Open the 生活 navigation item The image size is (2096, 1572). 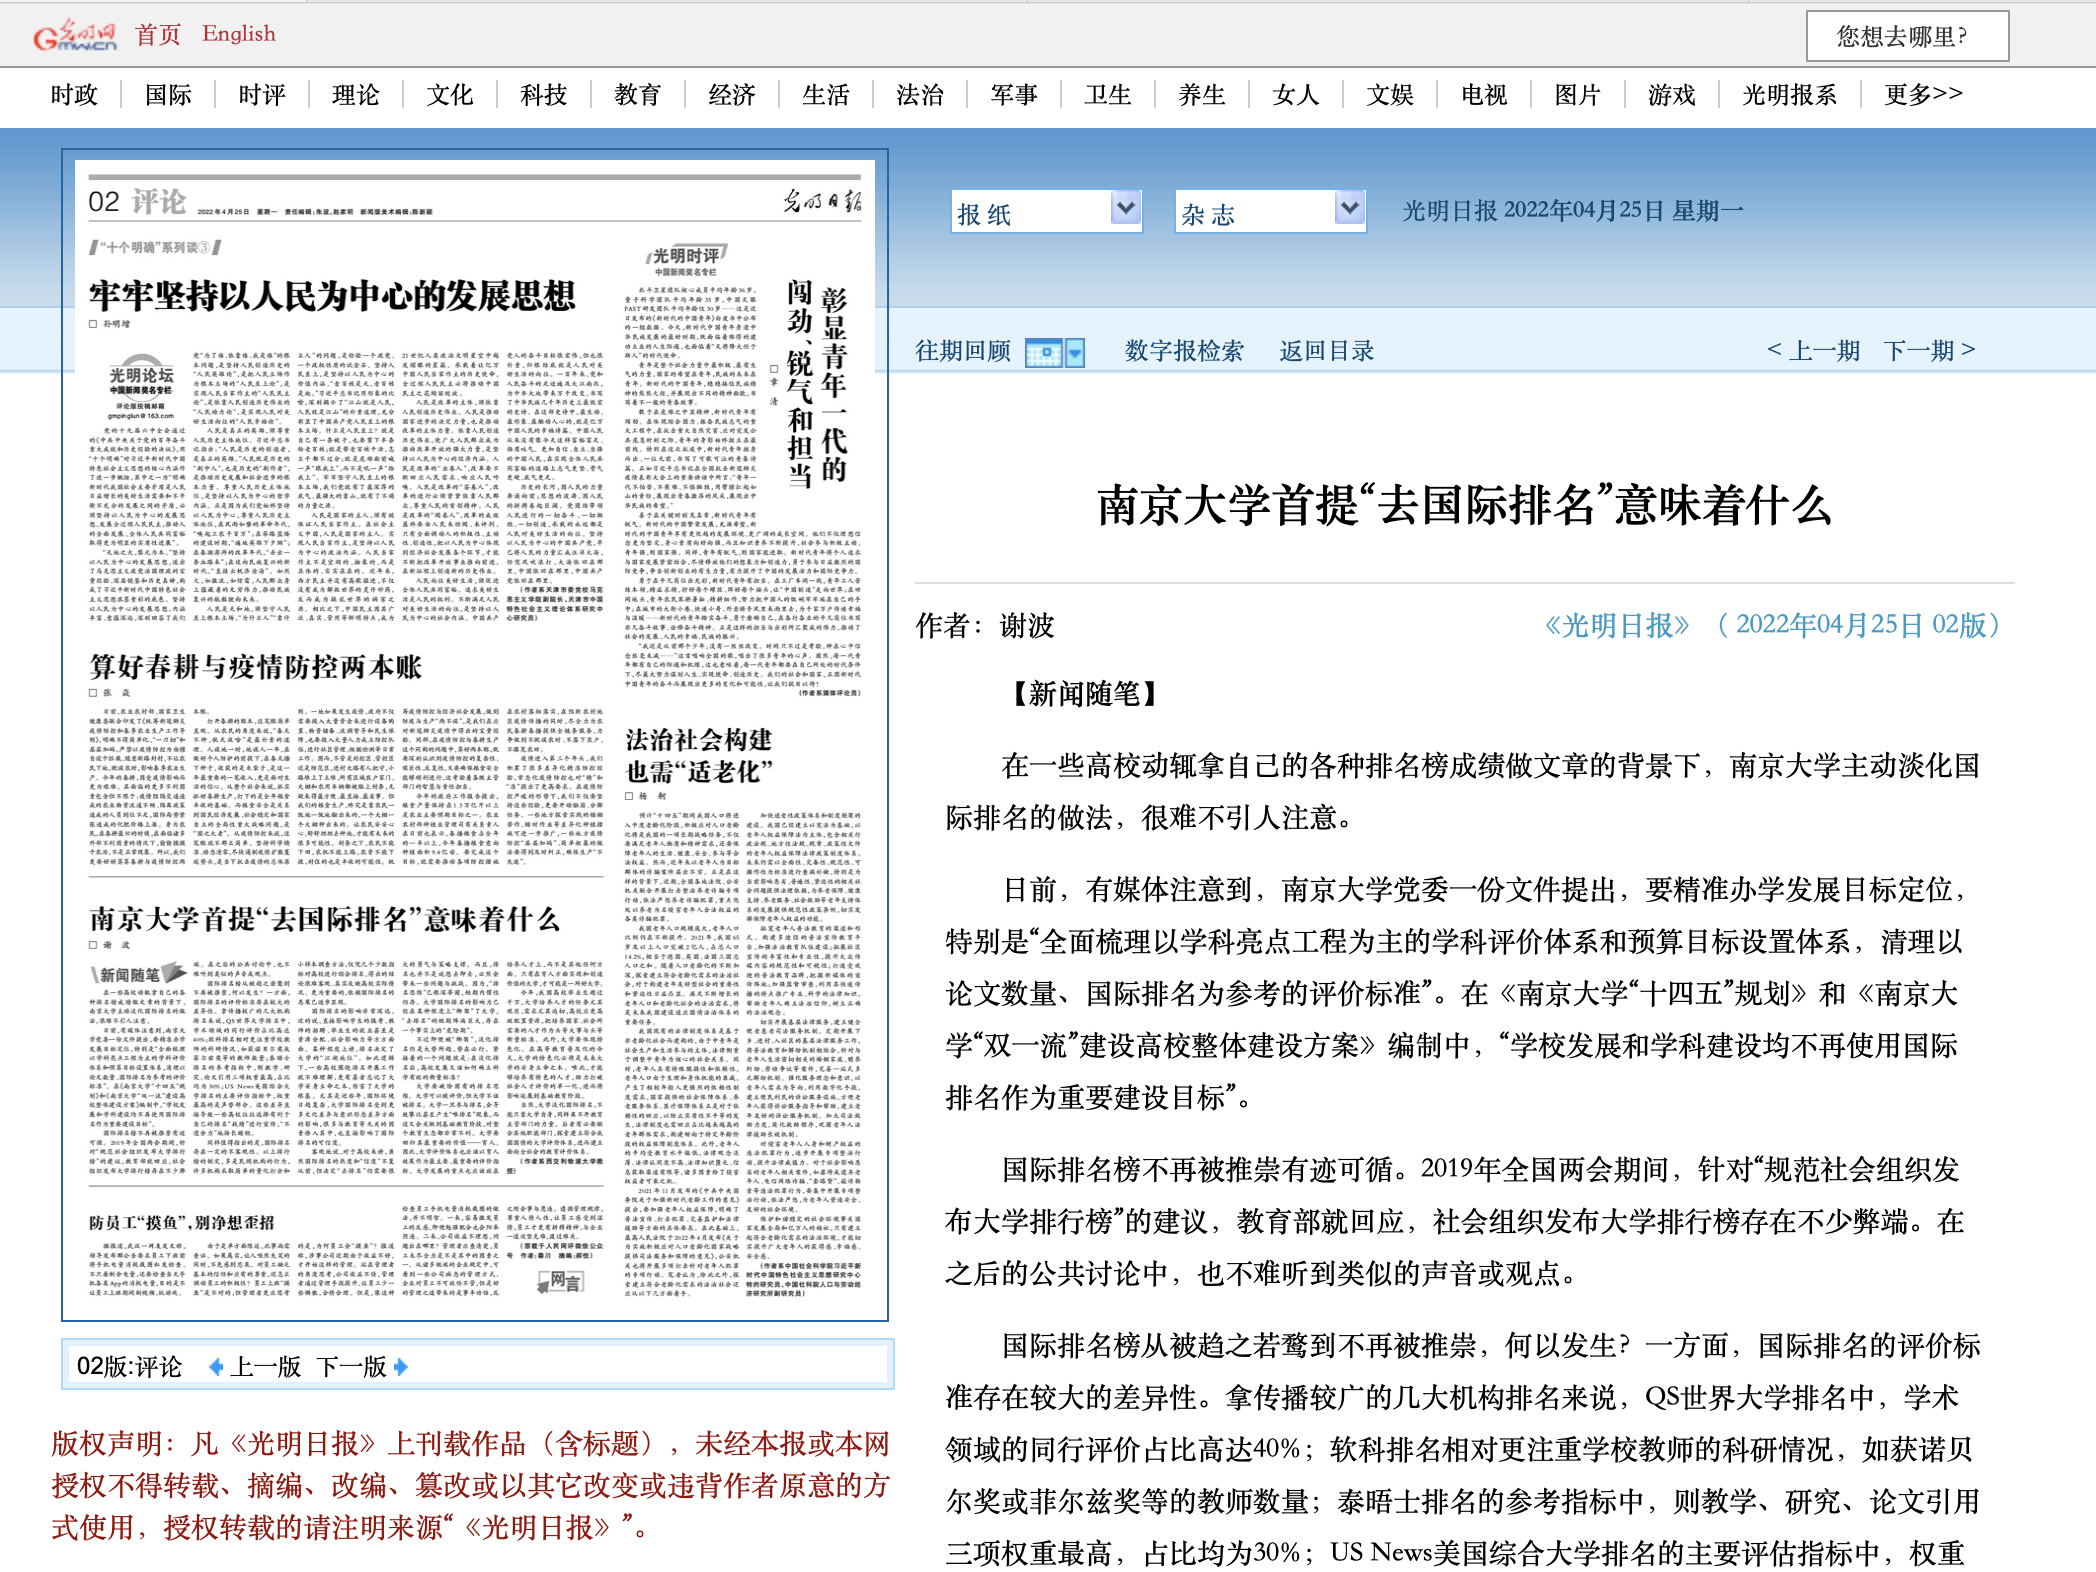tap(826, 95)
